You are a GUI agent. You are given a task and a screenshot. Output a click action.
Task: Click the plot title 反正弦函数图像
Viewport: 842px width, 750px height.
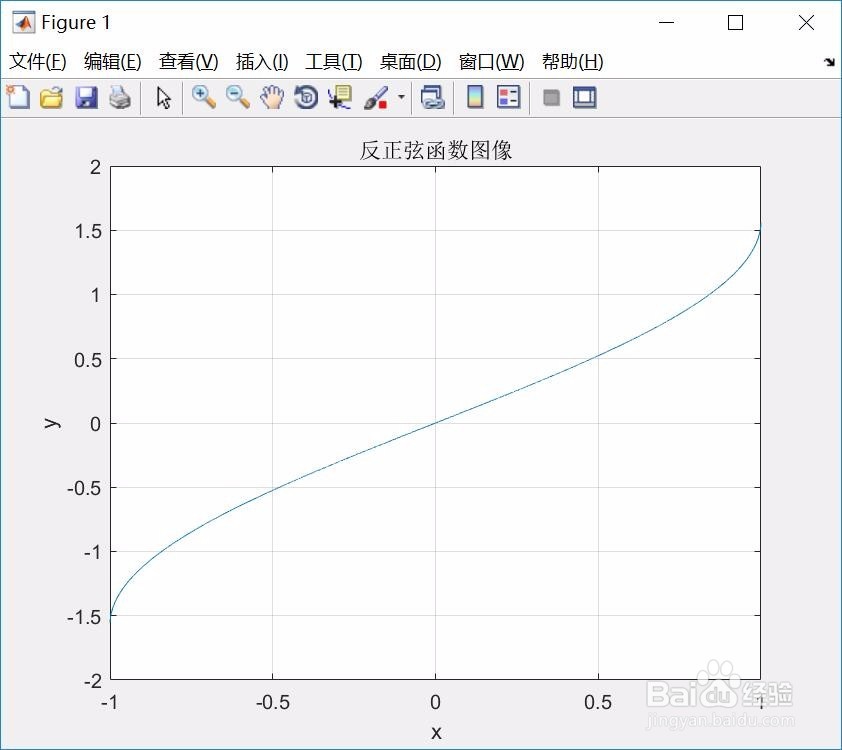click(435, 150)
